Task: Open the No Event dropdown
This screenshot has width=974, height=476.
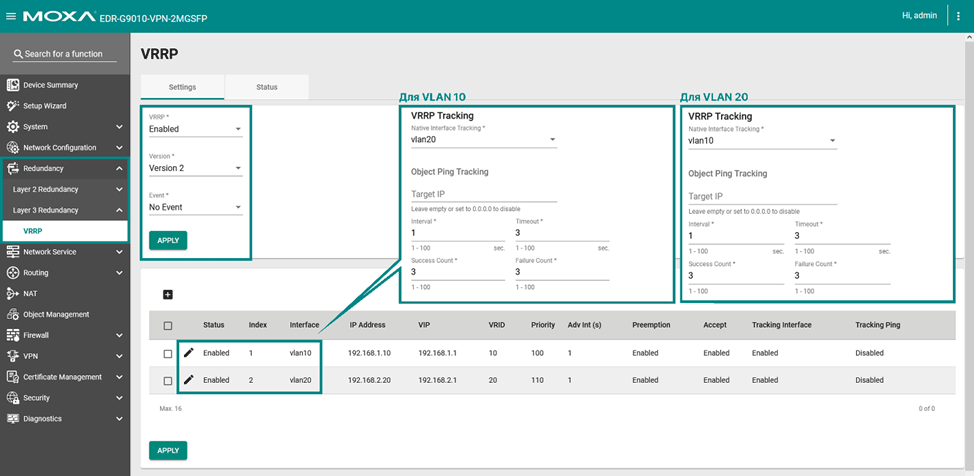Action: (195, 208)
